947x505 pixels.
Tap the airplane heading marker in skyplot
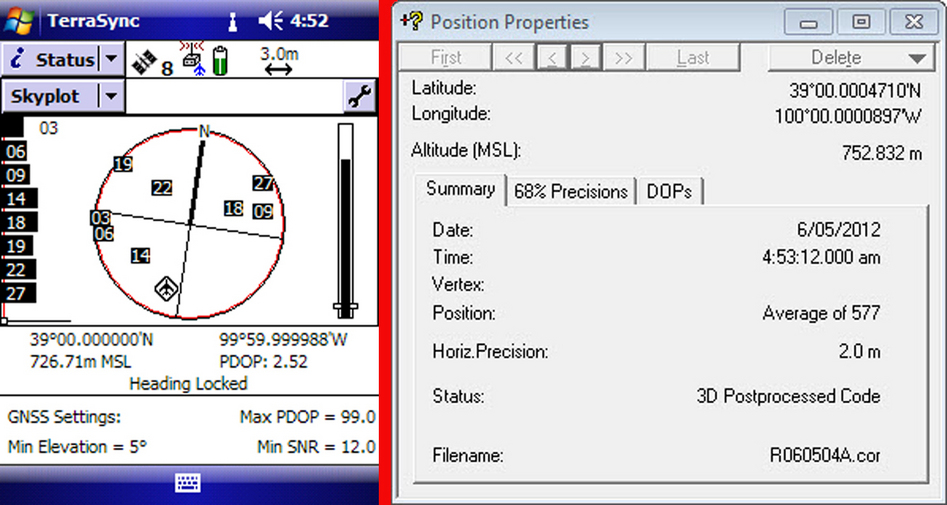pyautogui.click(x=165, y=288)
